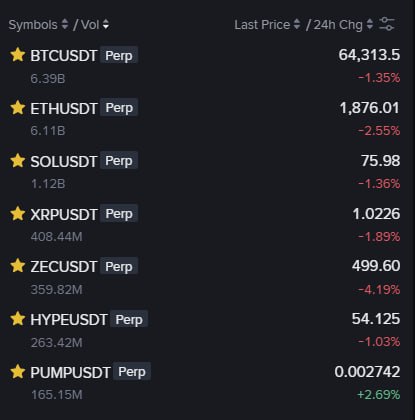
Task: Click the Symbols column header
Action: point(33,25)
